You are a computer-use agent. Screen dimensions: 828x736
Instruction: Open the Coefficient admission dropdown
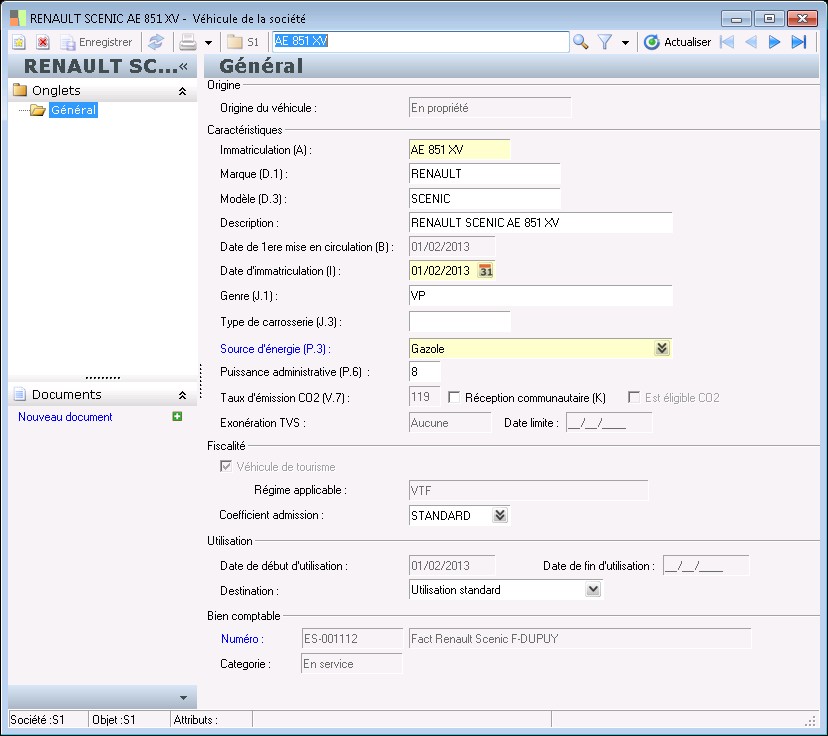click(500, 515)
